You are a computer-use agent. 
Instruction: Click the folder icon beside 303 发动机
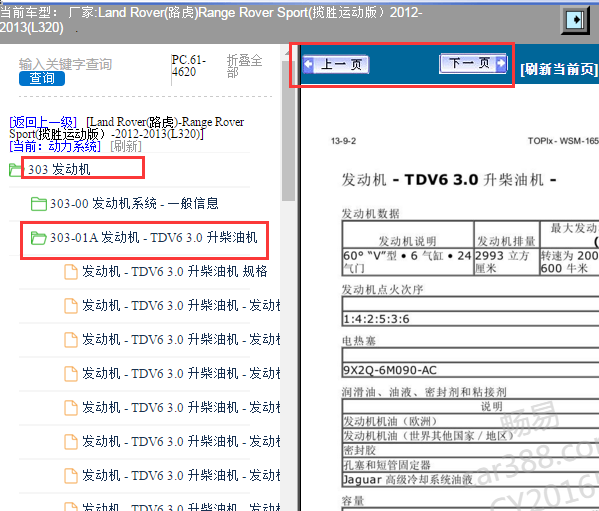click(x=15, y=170)
